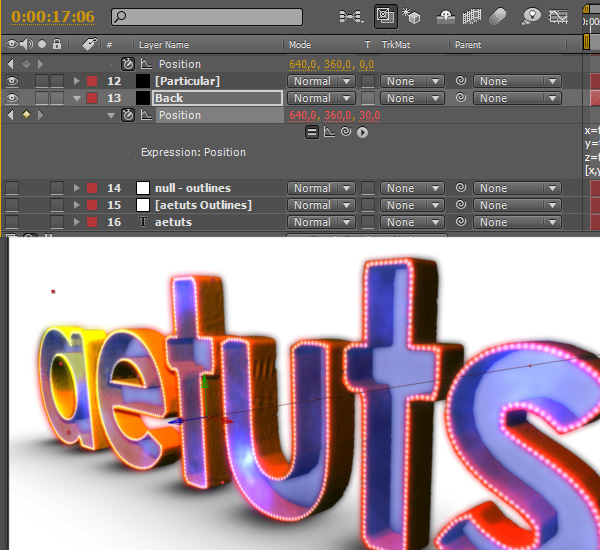The width and height of the screenshot is (600, 550).
Task: Click Mode column header
Action: point(300,44)
